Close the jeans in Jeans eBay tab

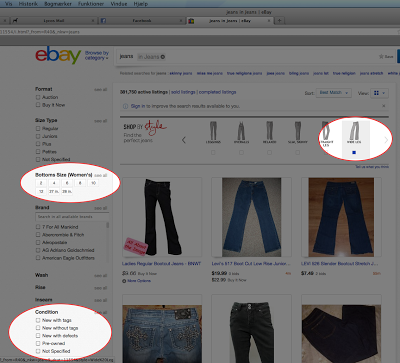(269, 21)
